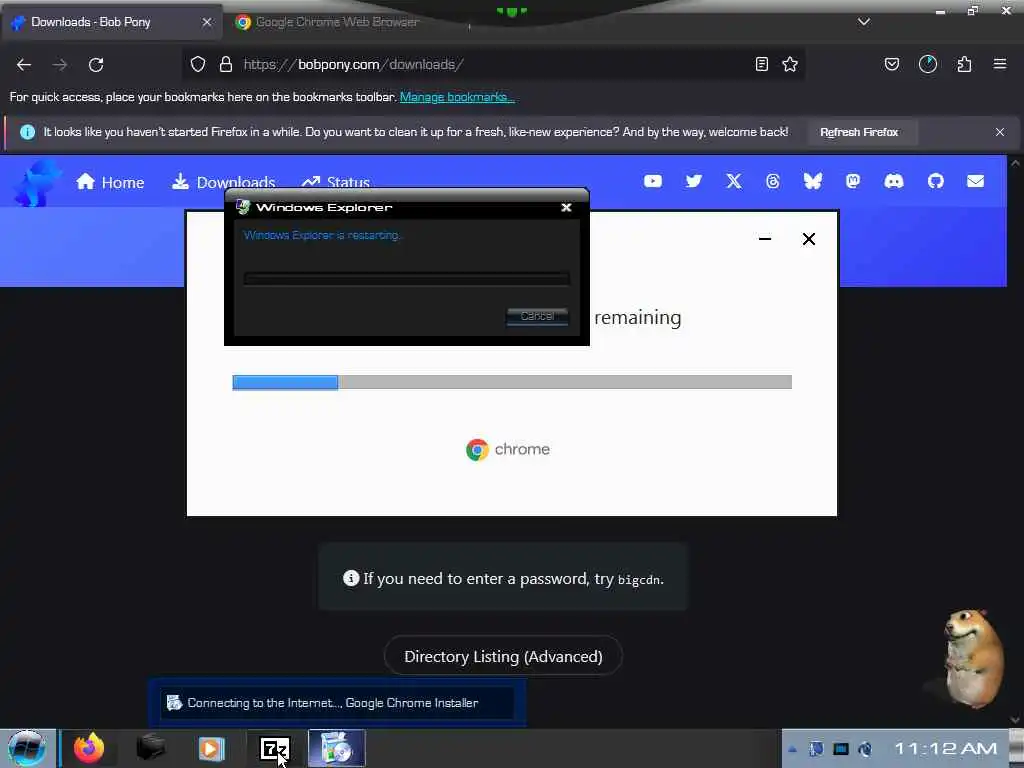The height and width of the screenshot is (768, 1024).
Task: Open the Start orb on taskbar
Action: [x=27, y=748]
